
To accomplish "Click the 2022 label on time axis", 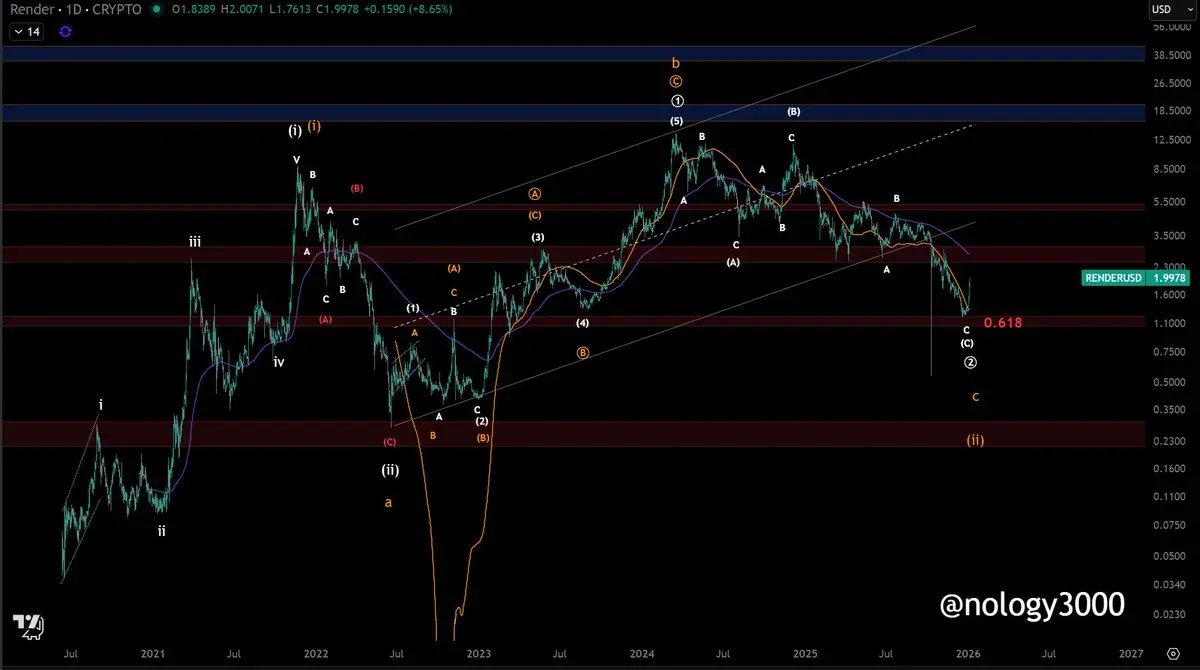I will point(316,653).
